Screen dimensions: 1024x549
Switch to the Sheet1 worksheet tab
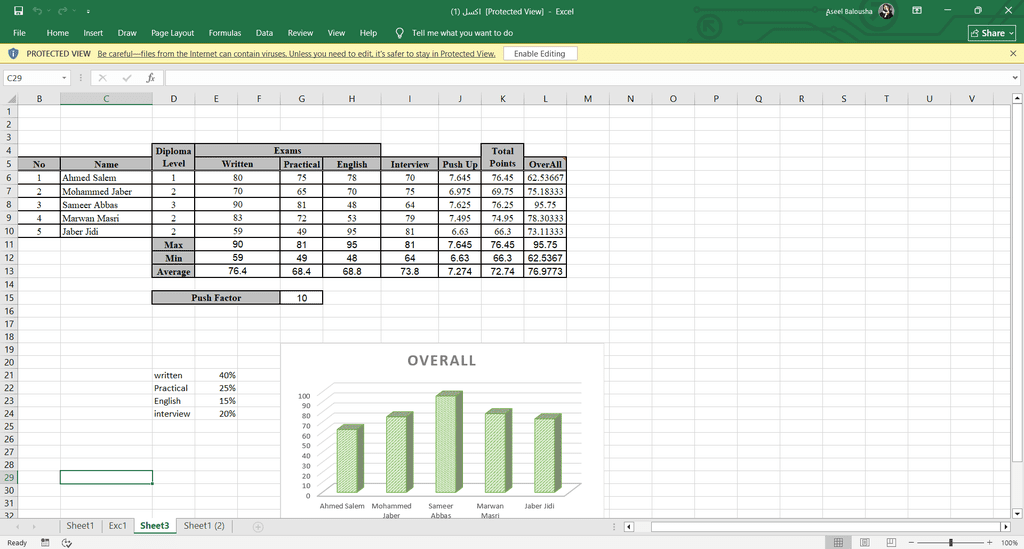(x=80, y=526)
